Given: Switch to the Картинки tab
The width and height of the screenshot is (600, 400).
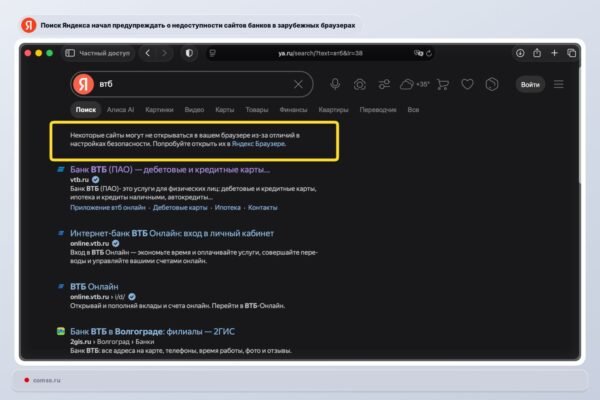Looking at the screenshot, I should [159, 110].
